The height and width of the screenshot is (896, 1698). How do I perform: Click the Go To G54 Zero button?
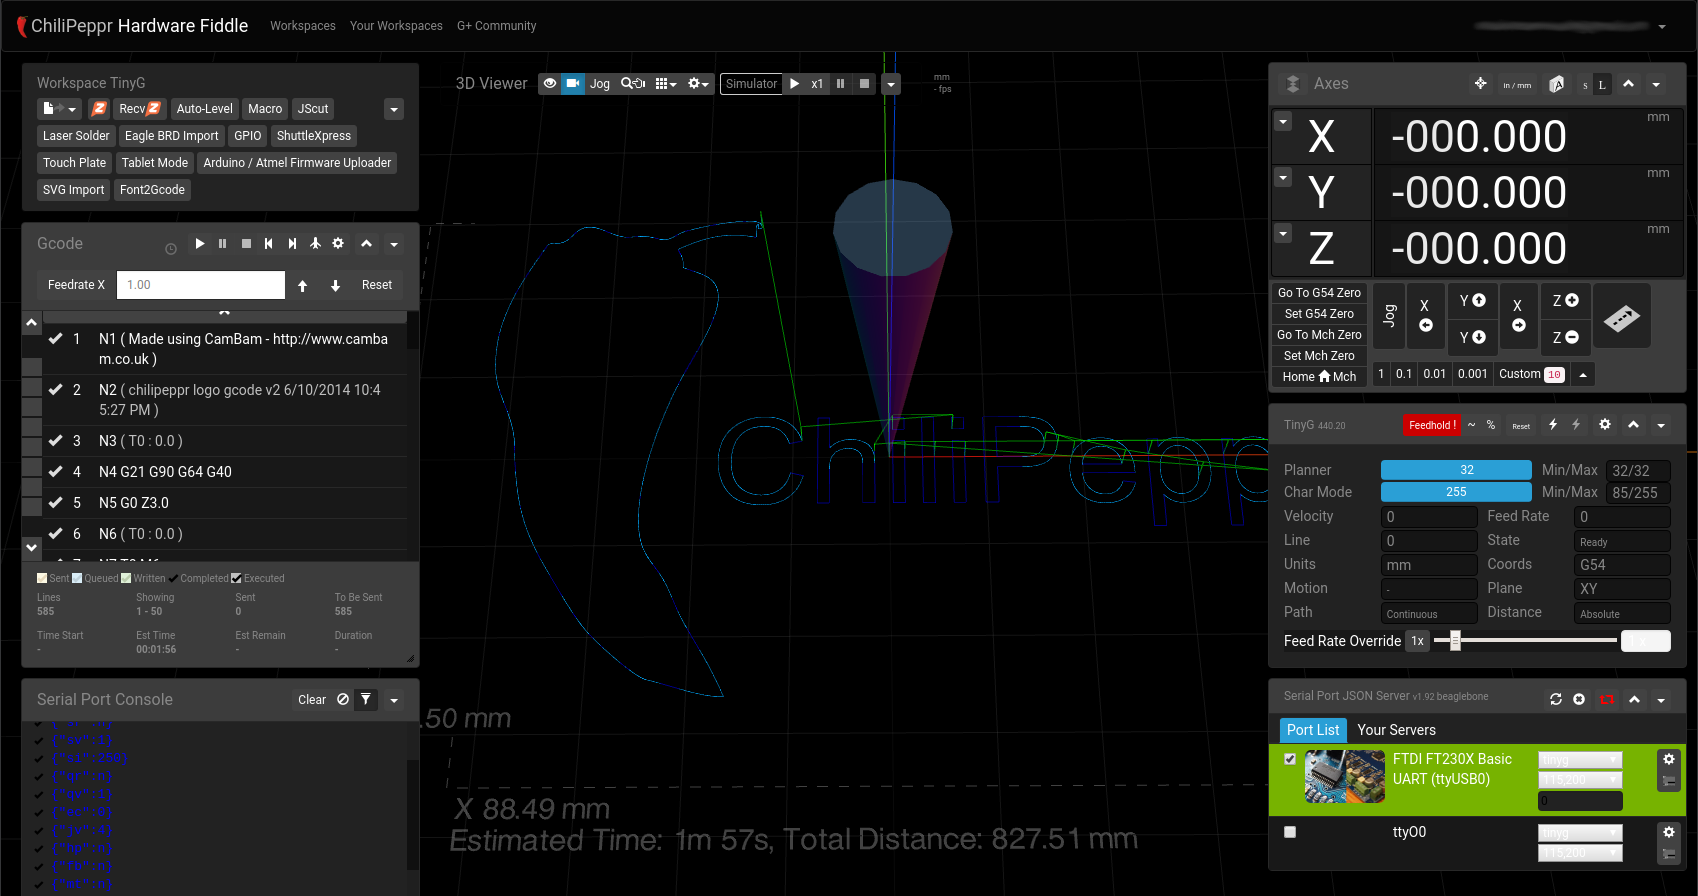(x=1319, y=293)
